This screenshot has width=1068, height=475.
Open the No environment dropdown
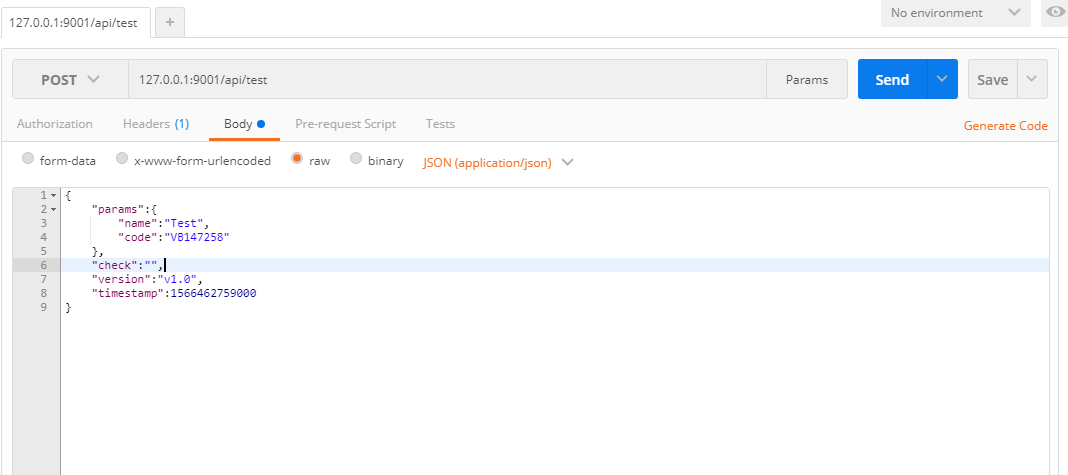[x=955, y=13]
